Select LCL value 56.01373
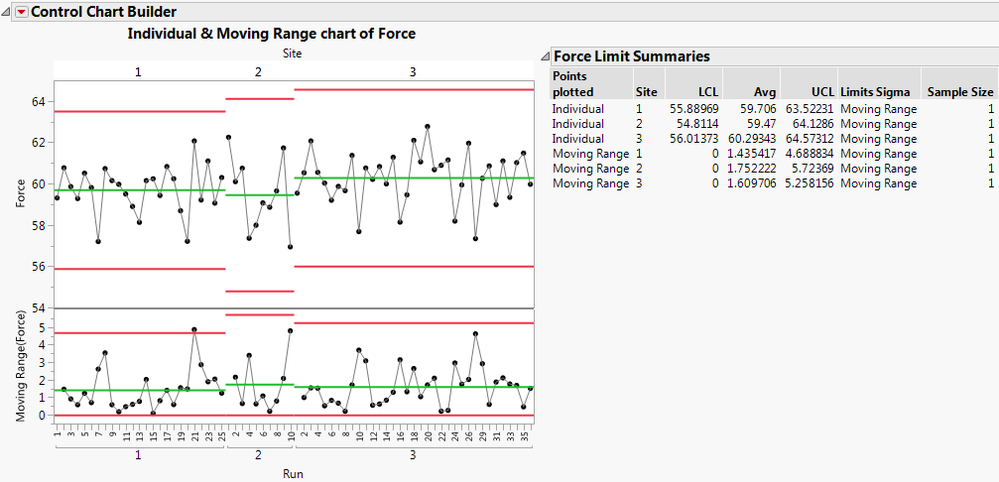 pyautogui.click(x=693, y=139)
